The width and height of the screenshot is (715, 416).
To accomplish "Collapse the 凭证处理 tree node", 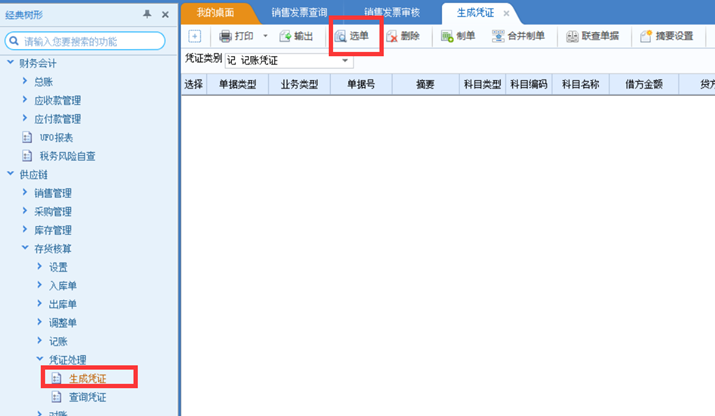I will (40, 359).
